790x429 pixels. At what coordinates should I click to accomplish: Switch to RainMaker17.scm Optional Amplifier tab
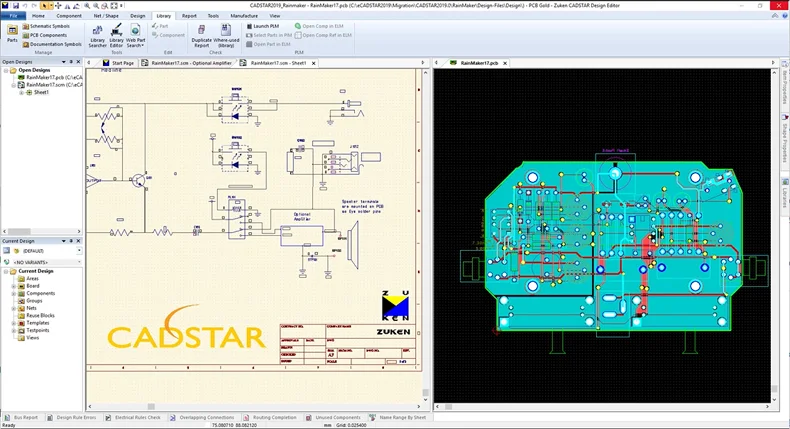(187, 63)
